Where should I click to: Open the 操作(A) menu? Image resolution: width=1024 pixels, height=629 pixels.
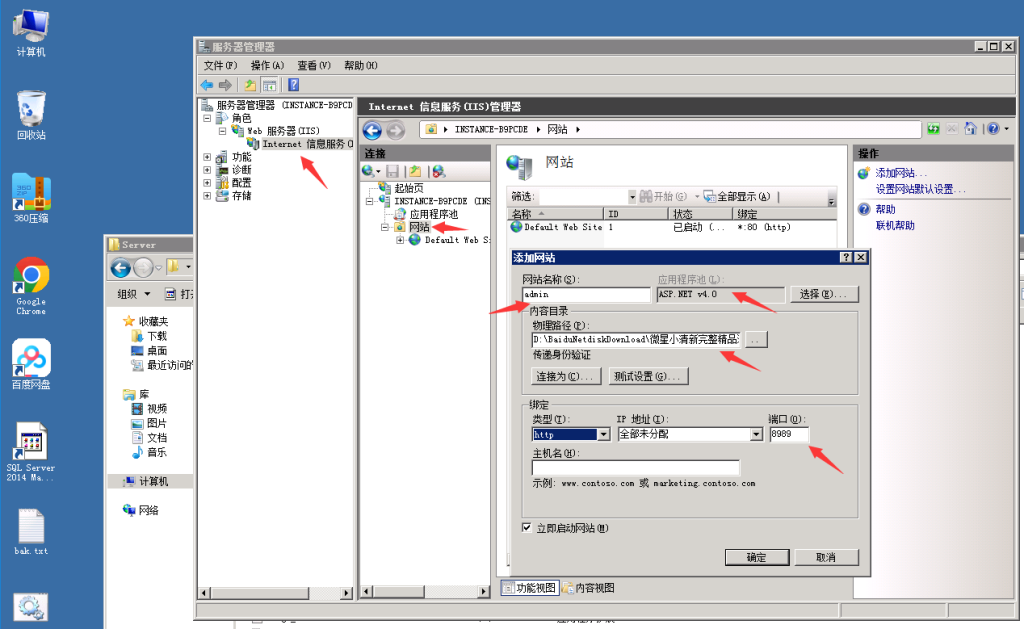[x=267, y=66]
